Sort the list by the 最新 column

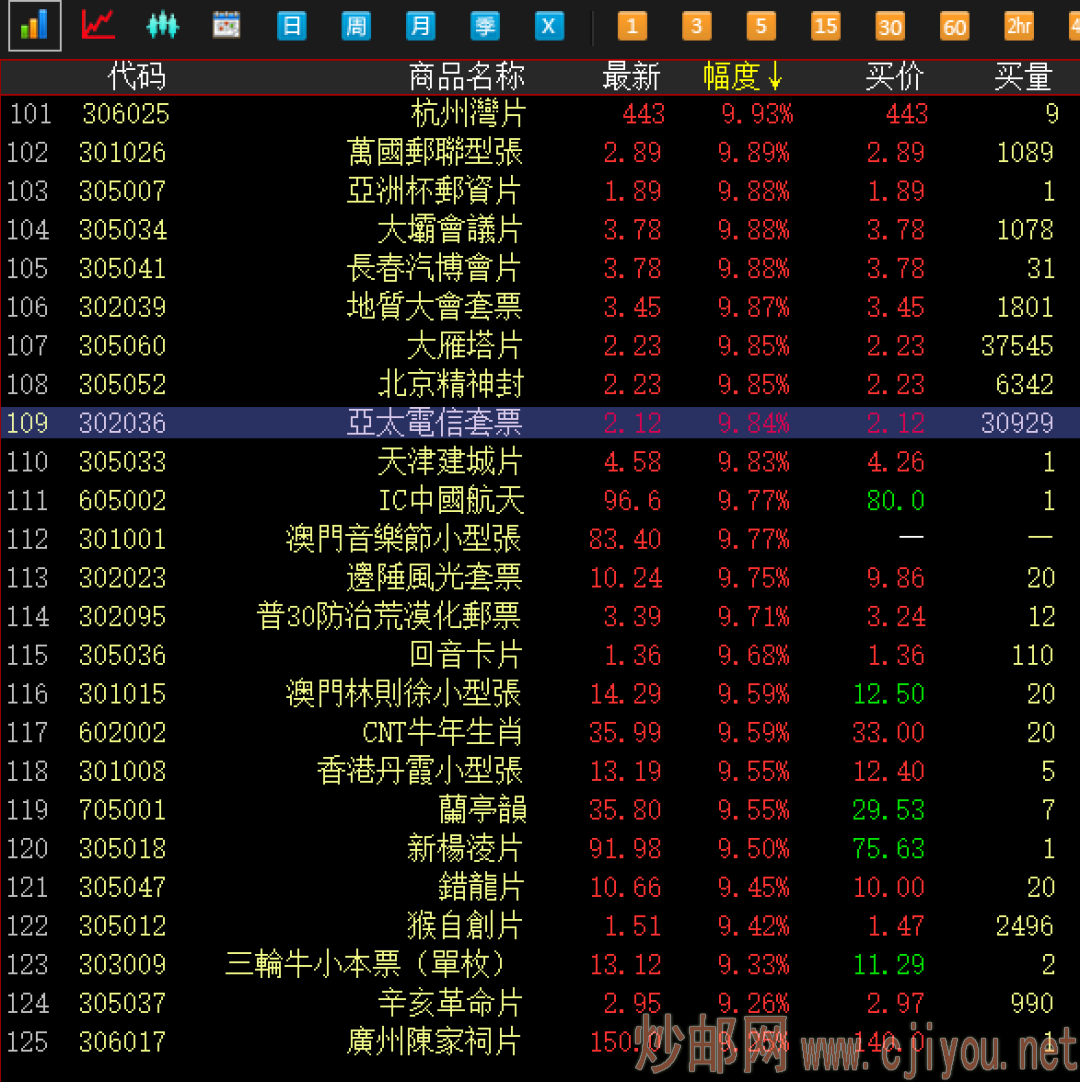tap(632, 77)
